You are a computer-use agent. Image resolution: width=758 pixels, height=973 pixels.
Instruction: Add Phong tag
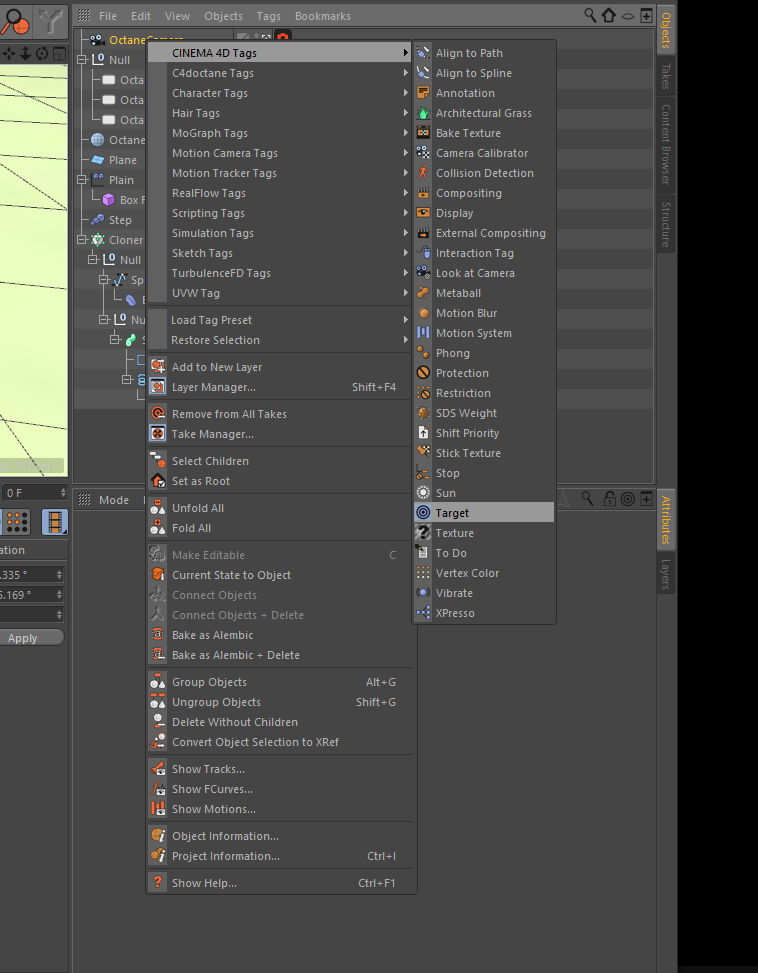484,353
